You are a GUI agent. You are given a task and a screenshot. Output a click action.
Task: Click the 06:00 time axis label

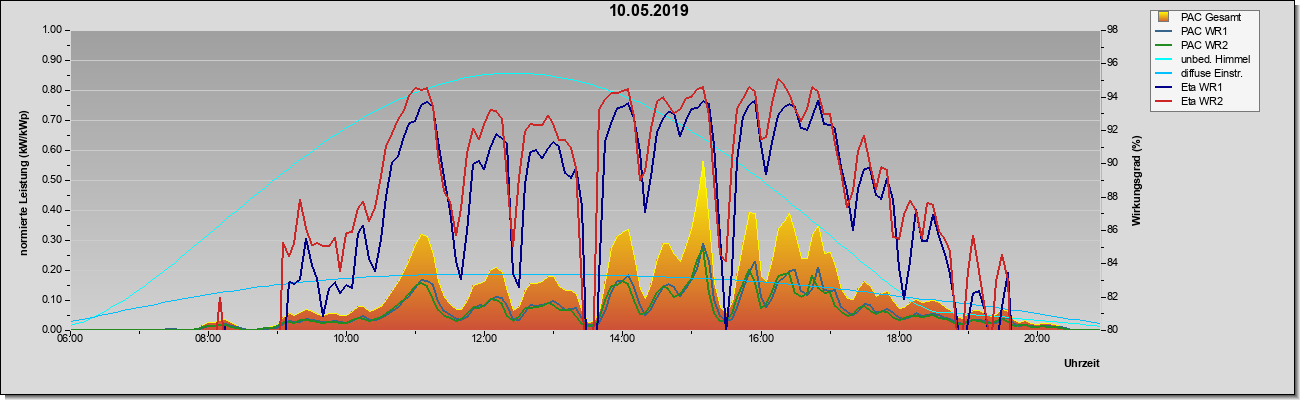click(x=70, y=339)
